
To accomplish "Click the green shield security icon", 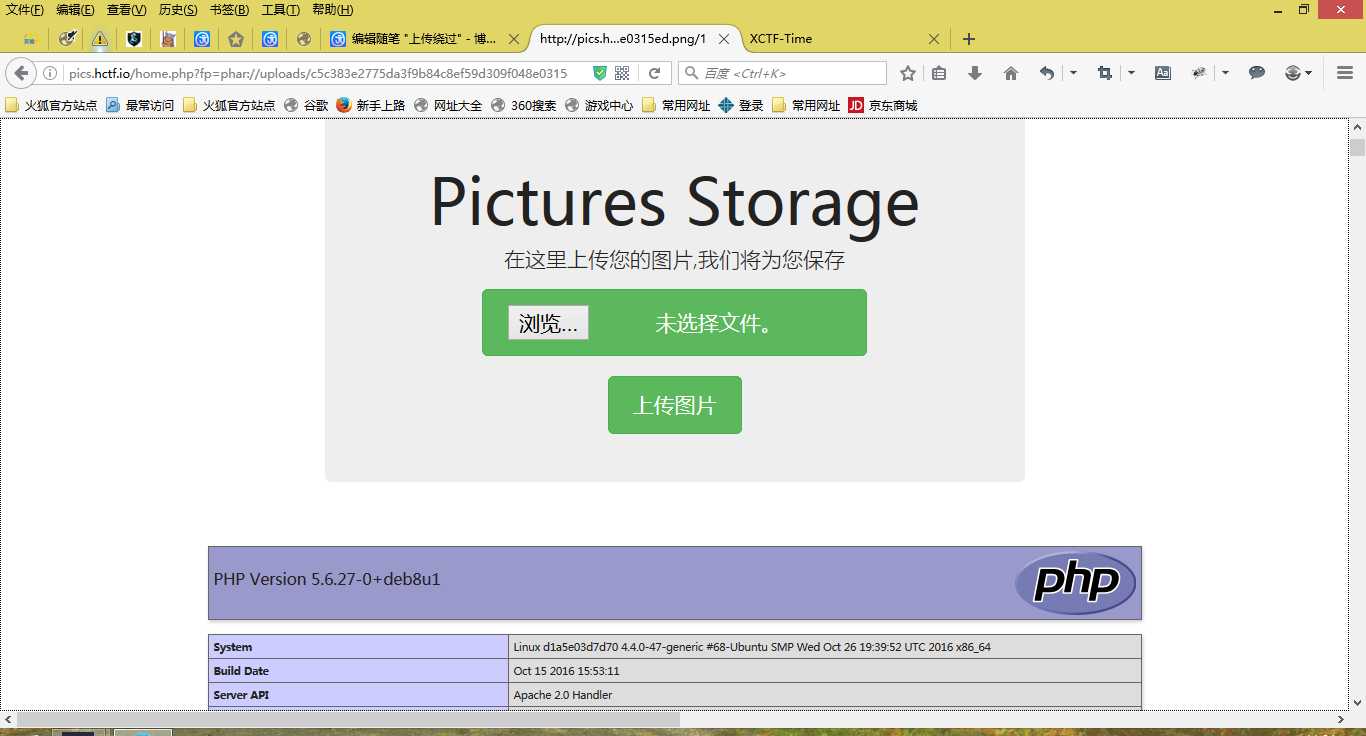I will pyautogui.click(x=600, y=73).
